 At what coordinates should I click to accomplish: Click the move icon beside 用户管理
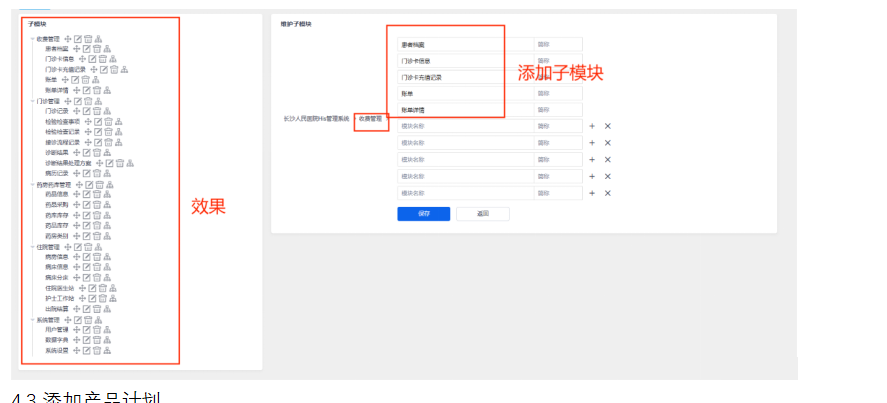[76, 329]
